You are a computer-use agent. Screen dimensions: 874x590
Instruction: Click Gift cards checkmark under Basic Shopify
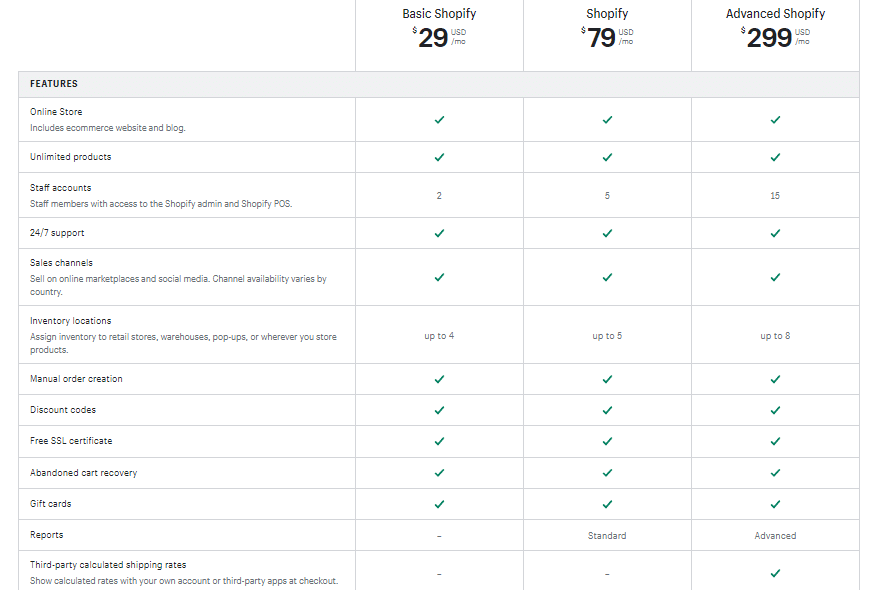click(x=439, y=504)
